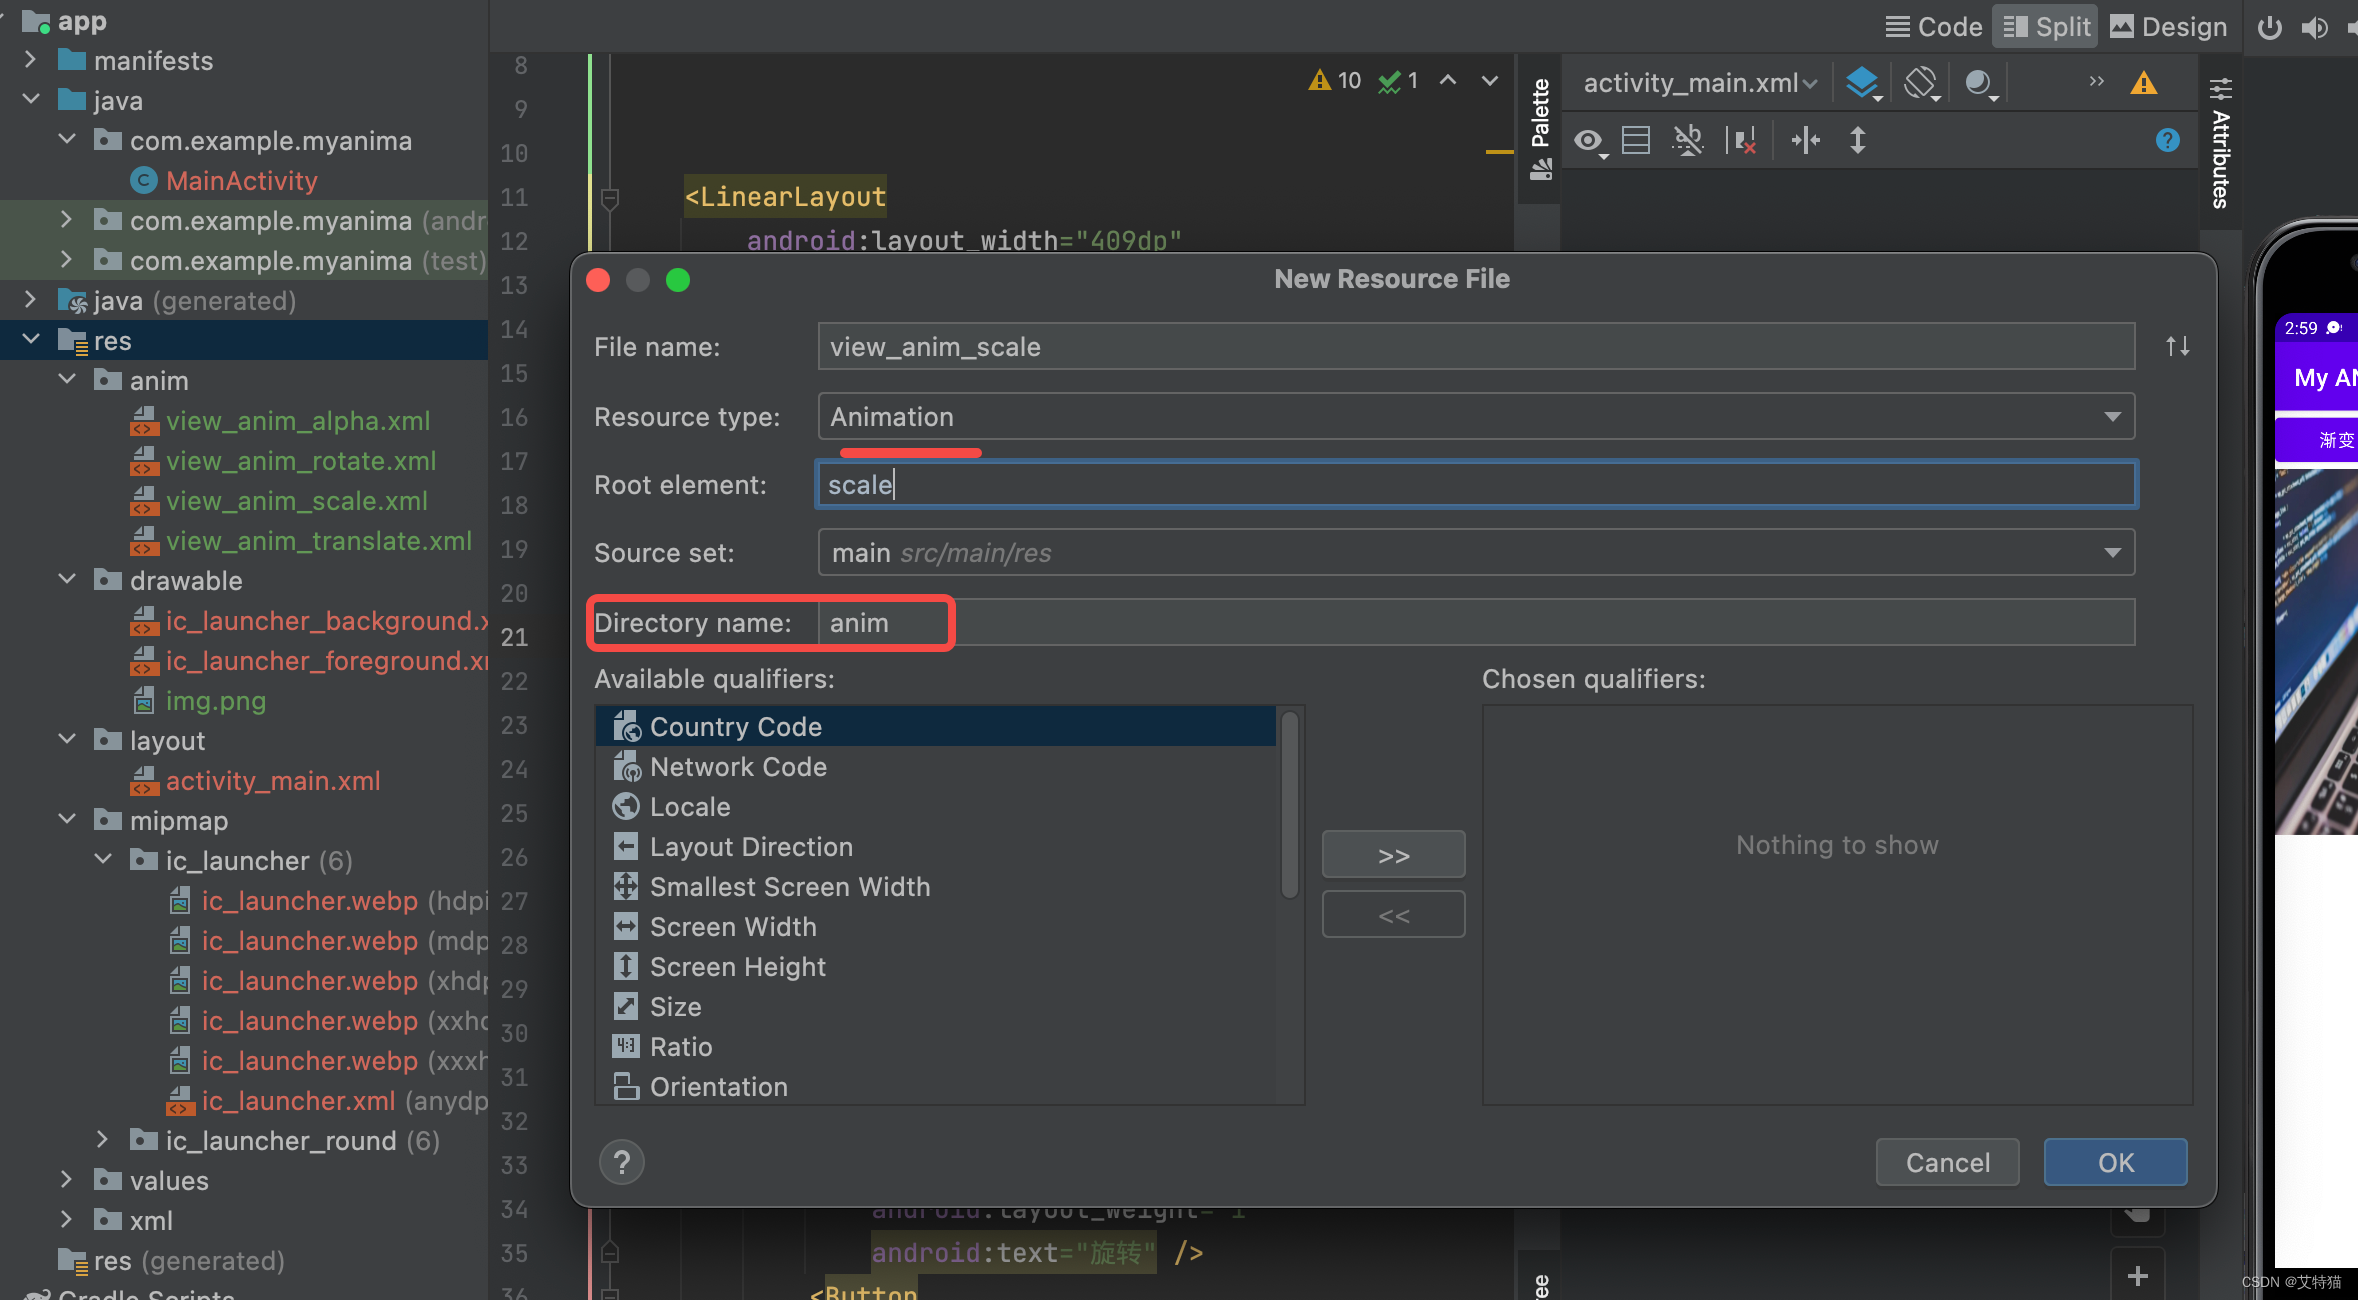Click the orange layout warning triangle icon

coord(2143,83)
